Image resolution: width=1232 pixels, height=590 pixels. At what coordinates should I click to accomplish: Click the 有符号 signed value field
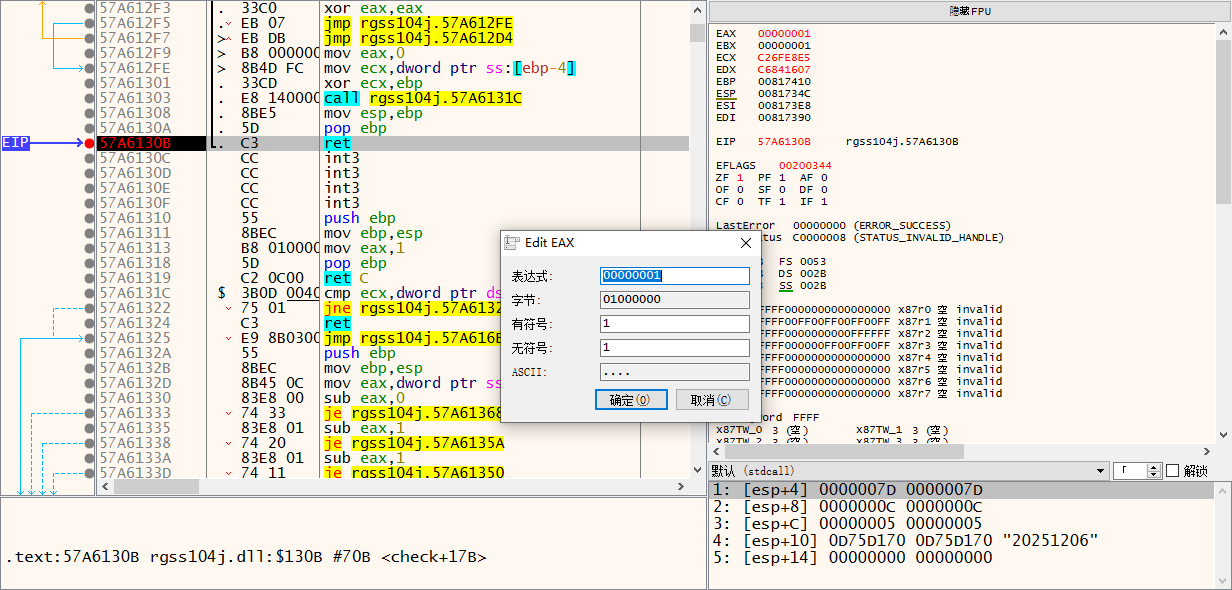pyautogui.click(x=674, y=324)
